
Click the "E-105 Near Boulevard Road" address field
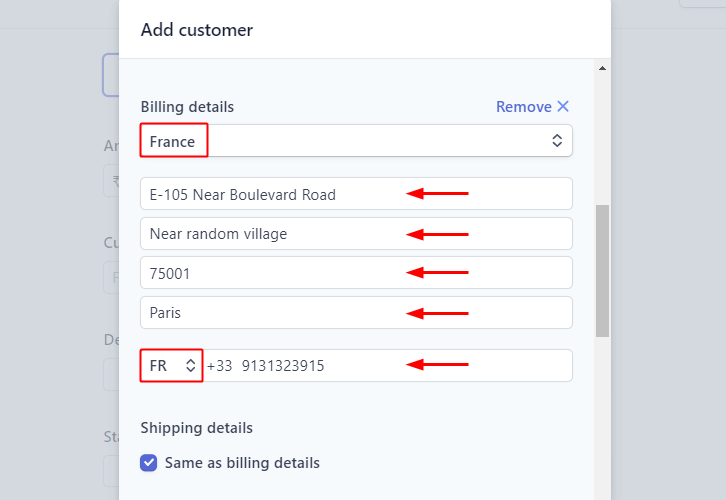(356, 194)
